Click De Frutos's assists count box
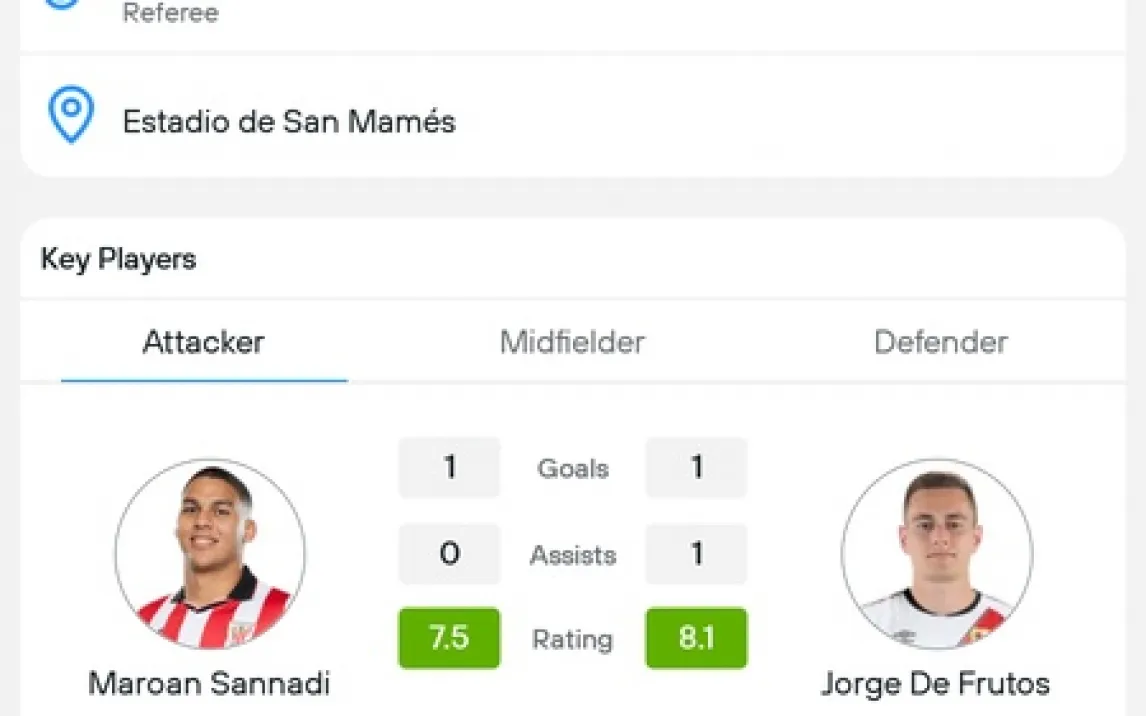1146x716 pixels. (696, 554)
